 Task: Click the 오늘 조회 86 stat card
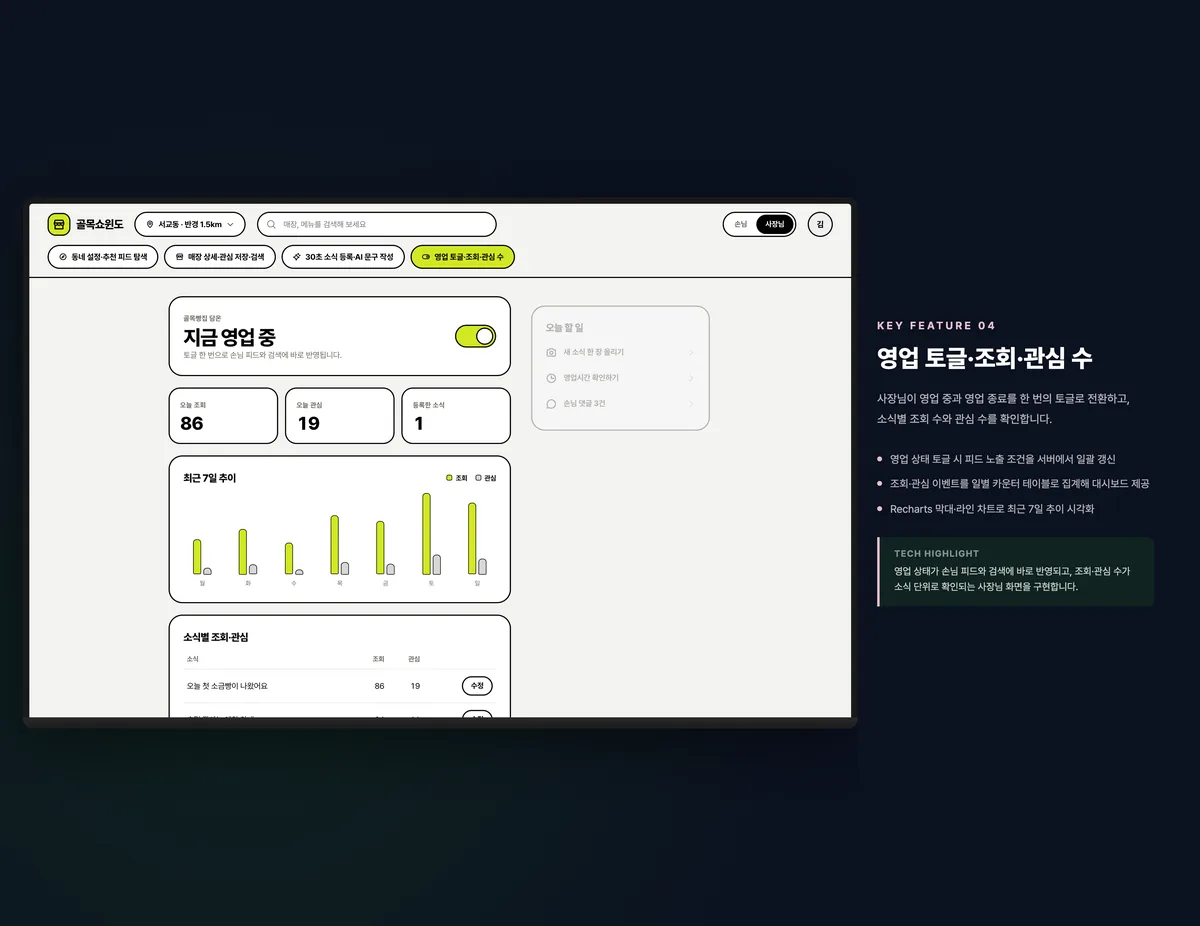223,416
